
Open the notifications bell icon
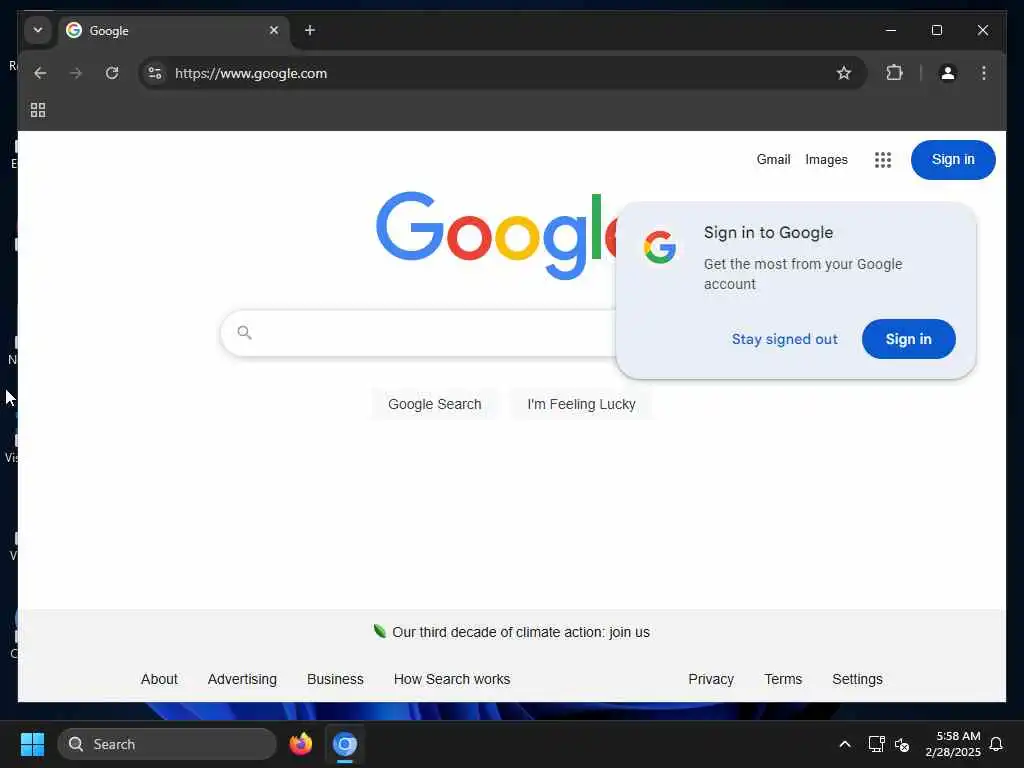[996, 744]
